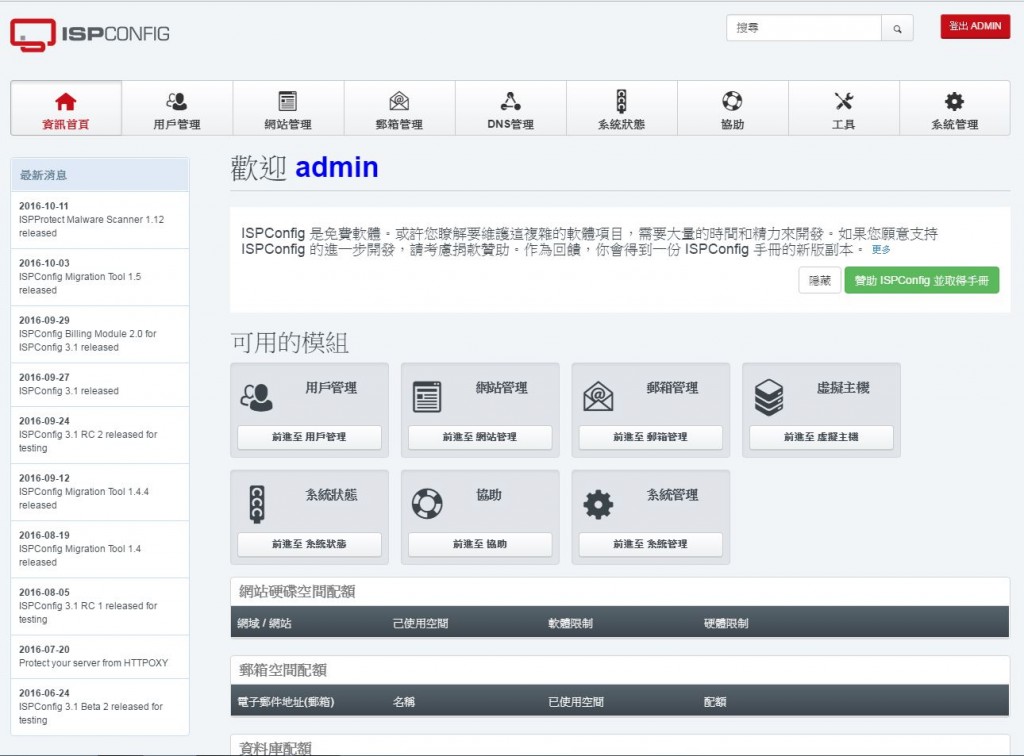The height and width of the screenshot is (756, 1024).
Task: Click 前進至 虛擬主機 button
Action: pos(821,437)
